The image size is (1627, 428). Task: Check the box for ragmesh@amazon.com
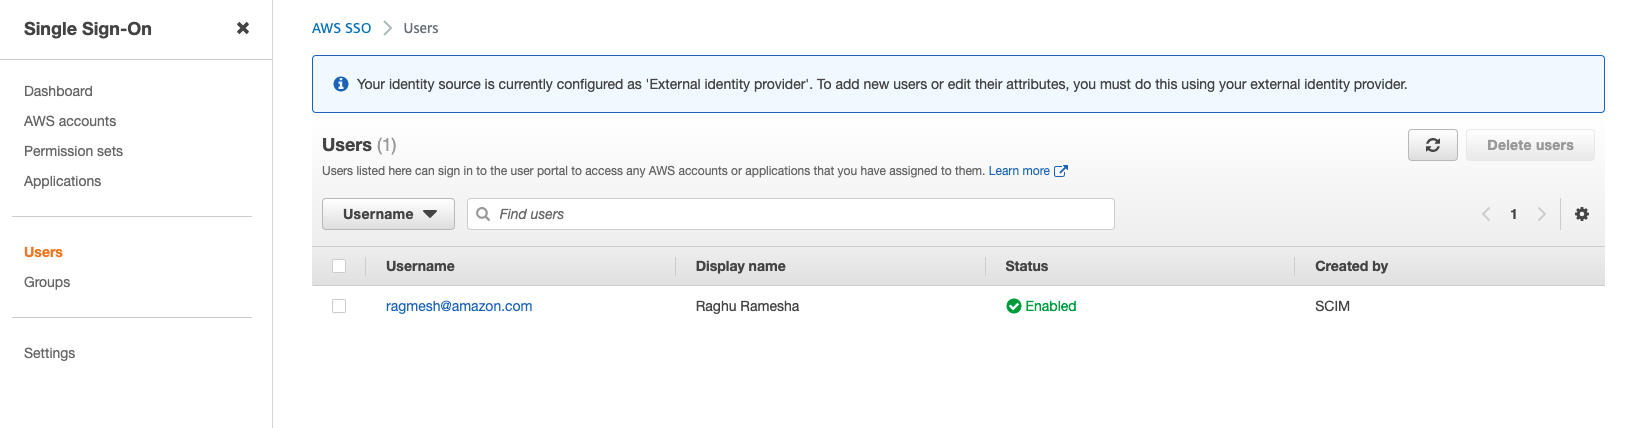click(x=339, y=306)
